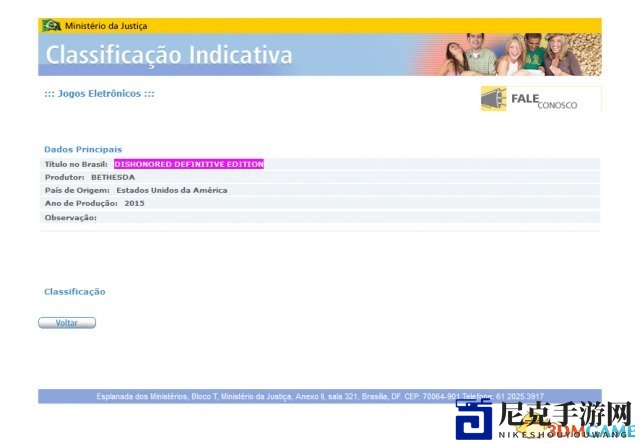Click the Brazil flag icon
Screen dimensions: 640x444
click(51, 26)
